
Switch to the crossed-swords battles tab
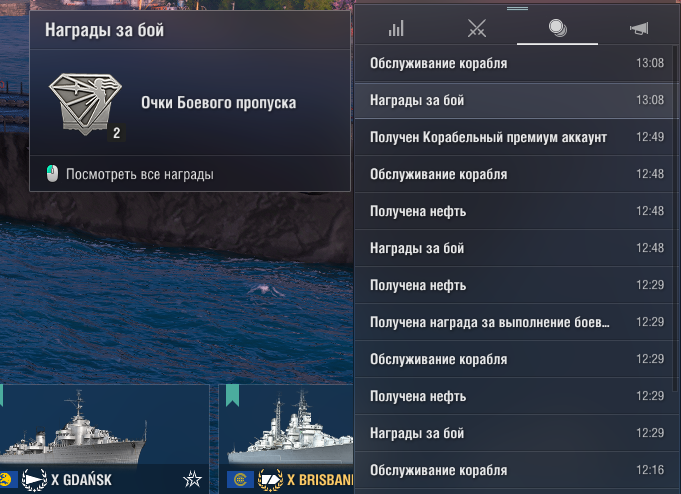(476, 29)
